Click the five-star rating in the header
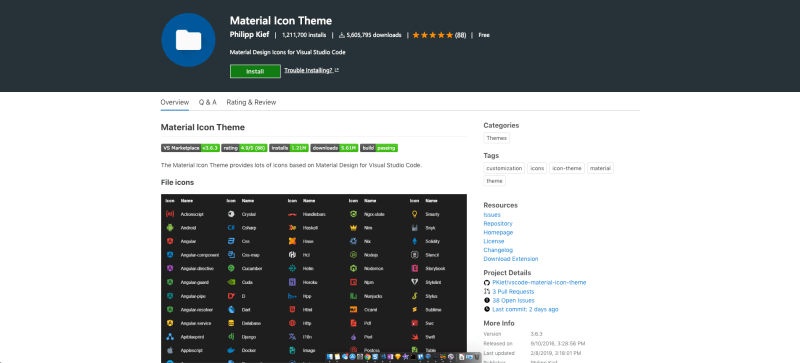 coord(433,35)
